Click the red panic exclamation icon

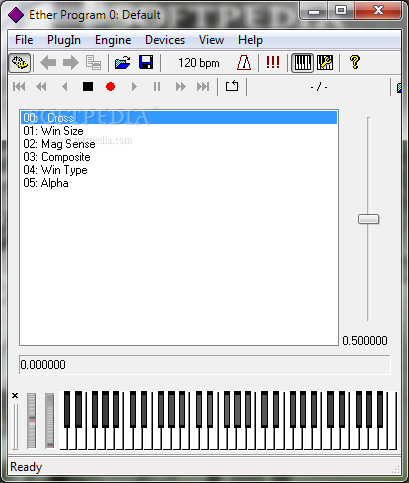[x=273, y=62]
